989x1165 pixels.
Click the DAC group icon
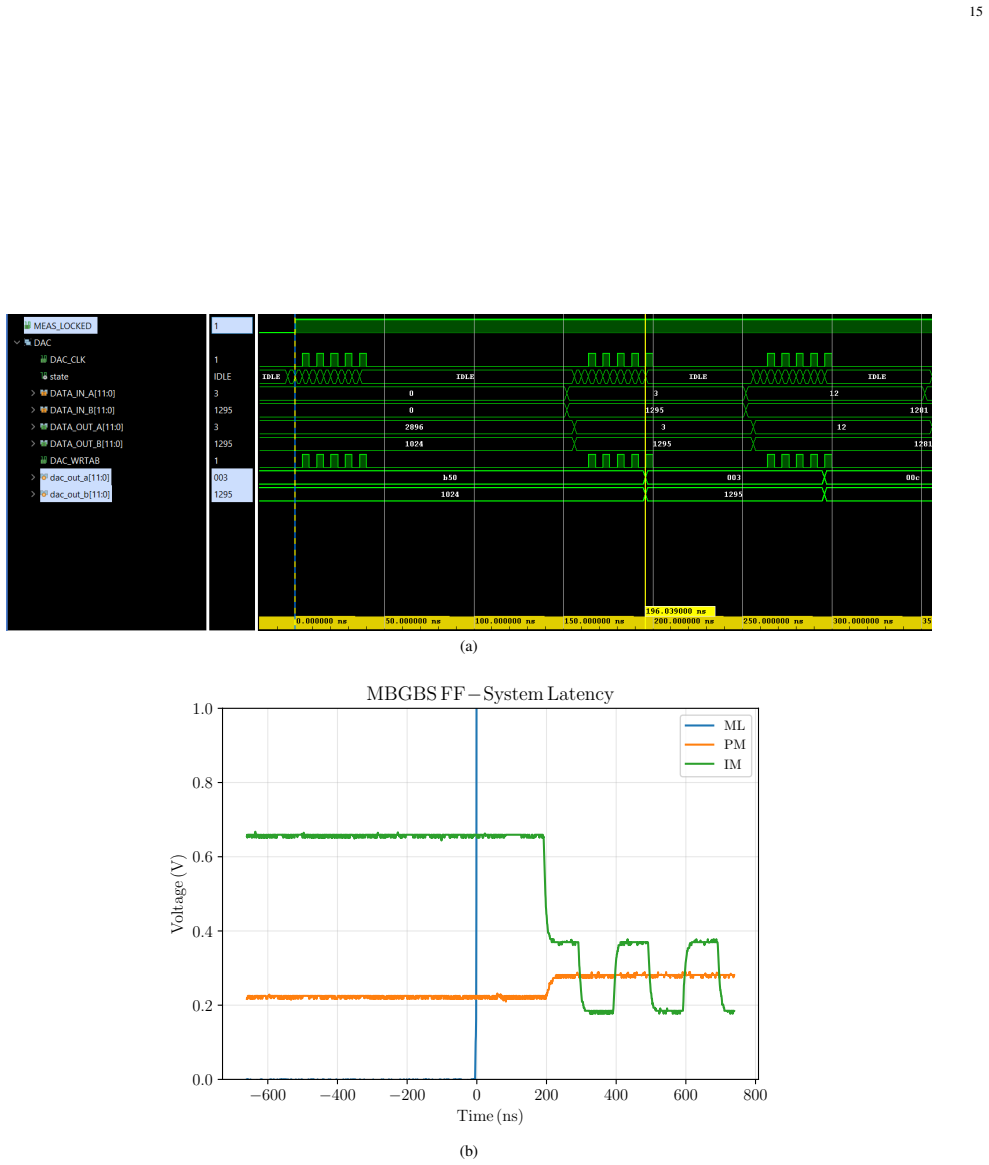coord(27,343)
